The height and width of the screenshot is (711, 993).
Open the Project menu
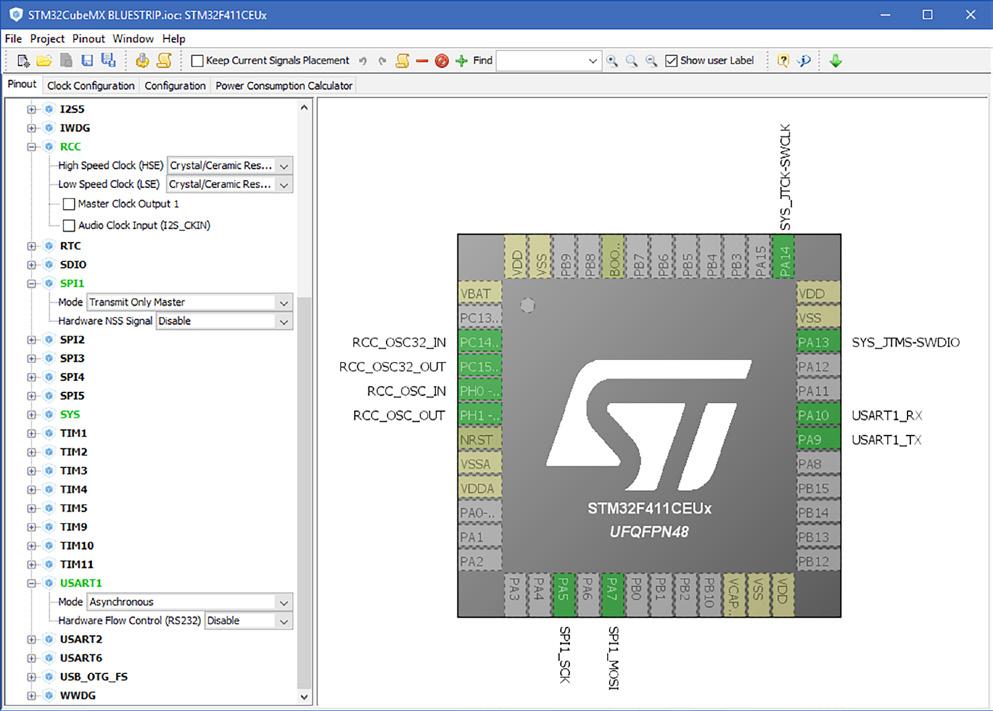(x=47, y=39)
